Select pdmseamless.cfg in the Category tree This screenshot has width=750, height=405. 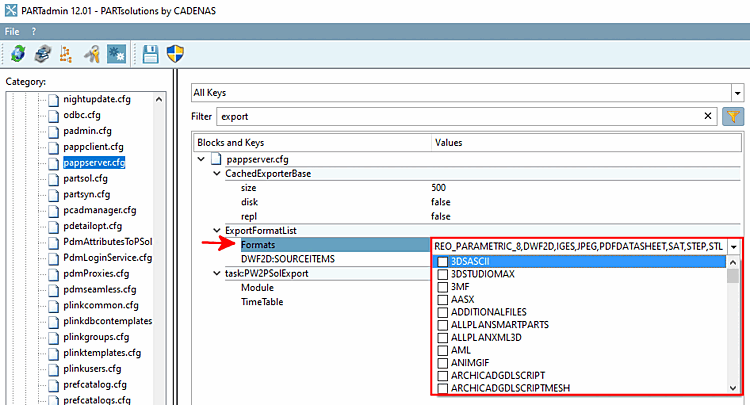99,289
